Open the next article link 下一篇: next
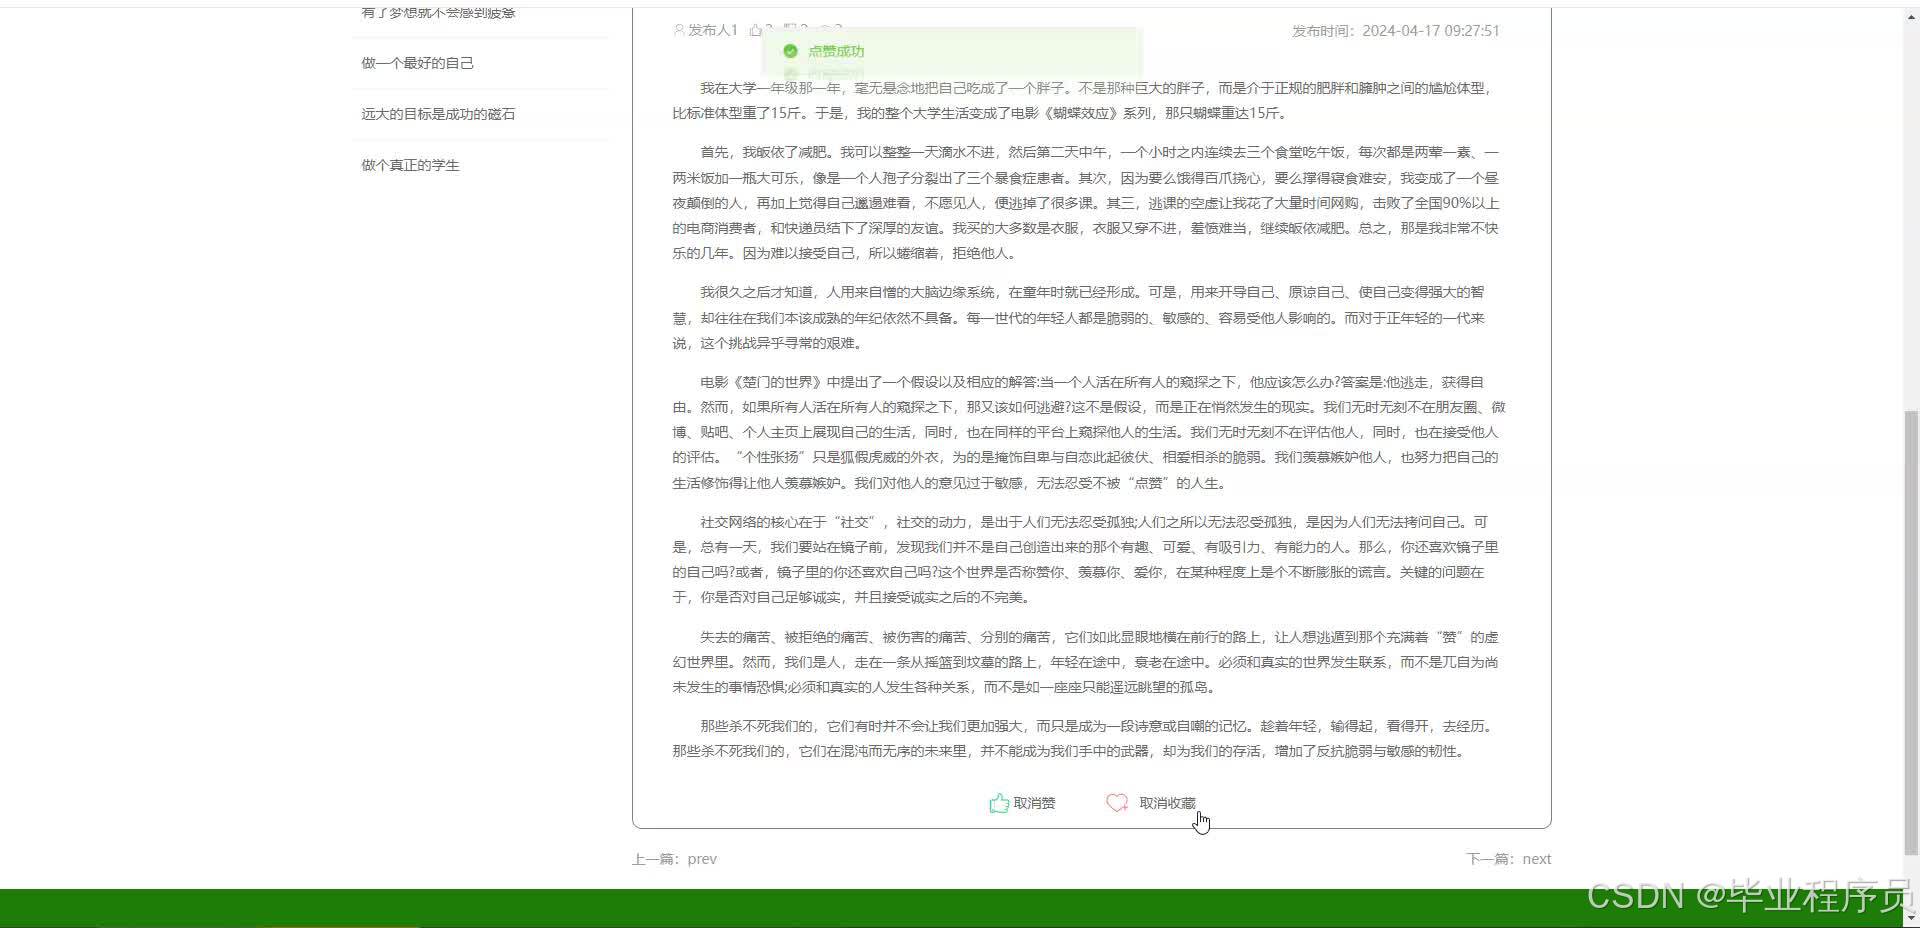1920x928 pixels. 1508,859
